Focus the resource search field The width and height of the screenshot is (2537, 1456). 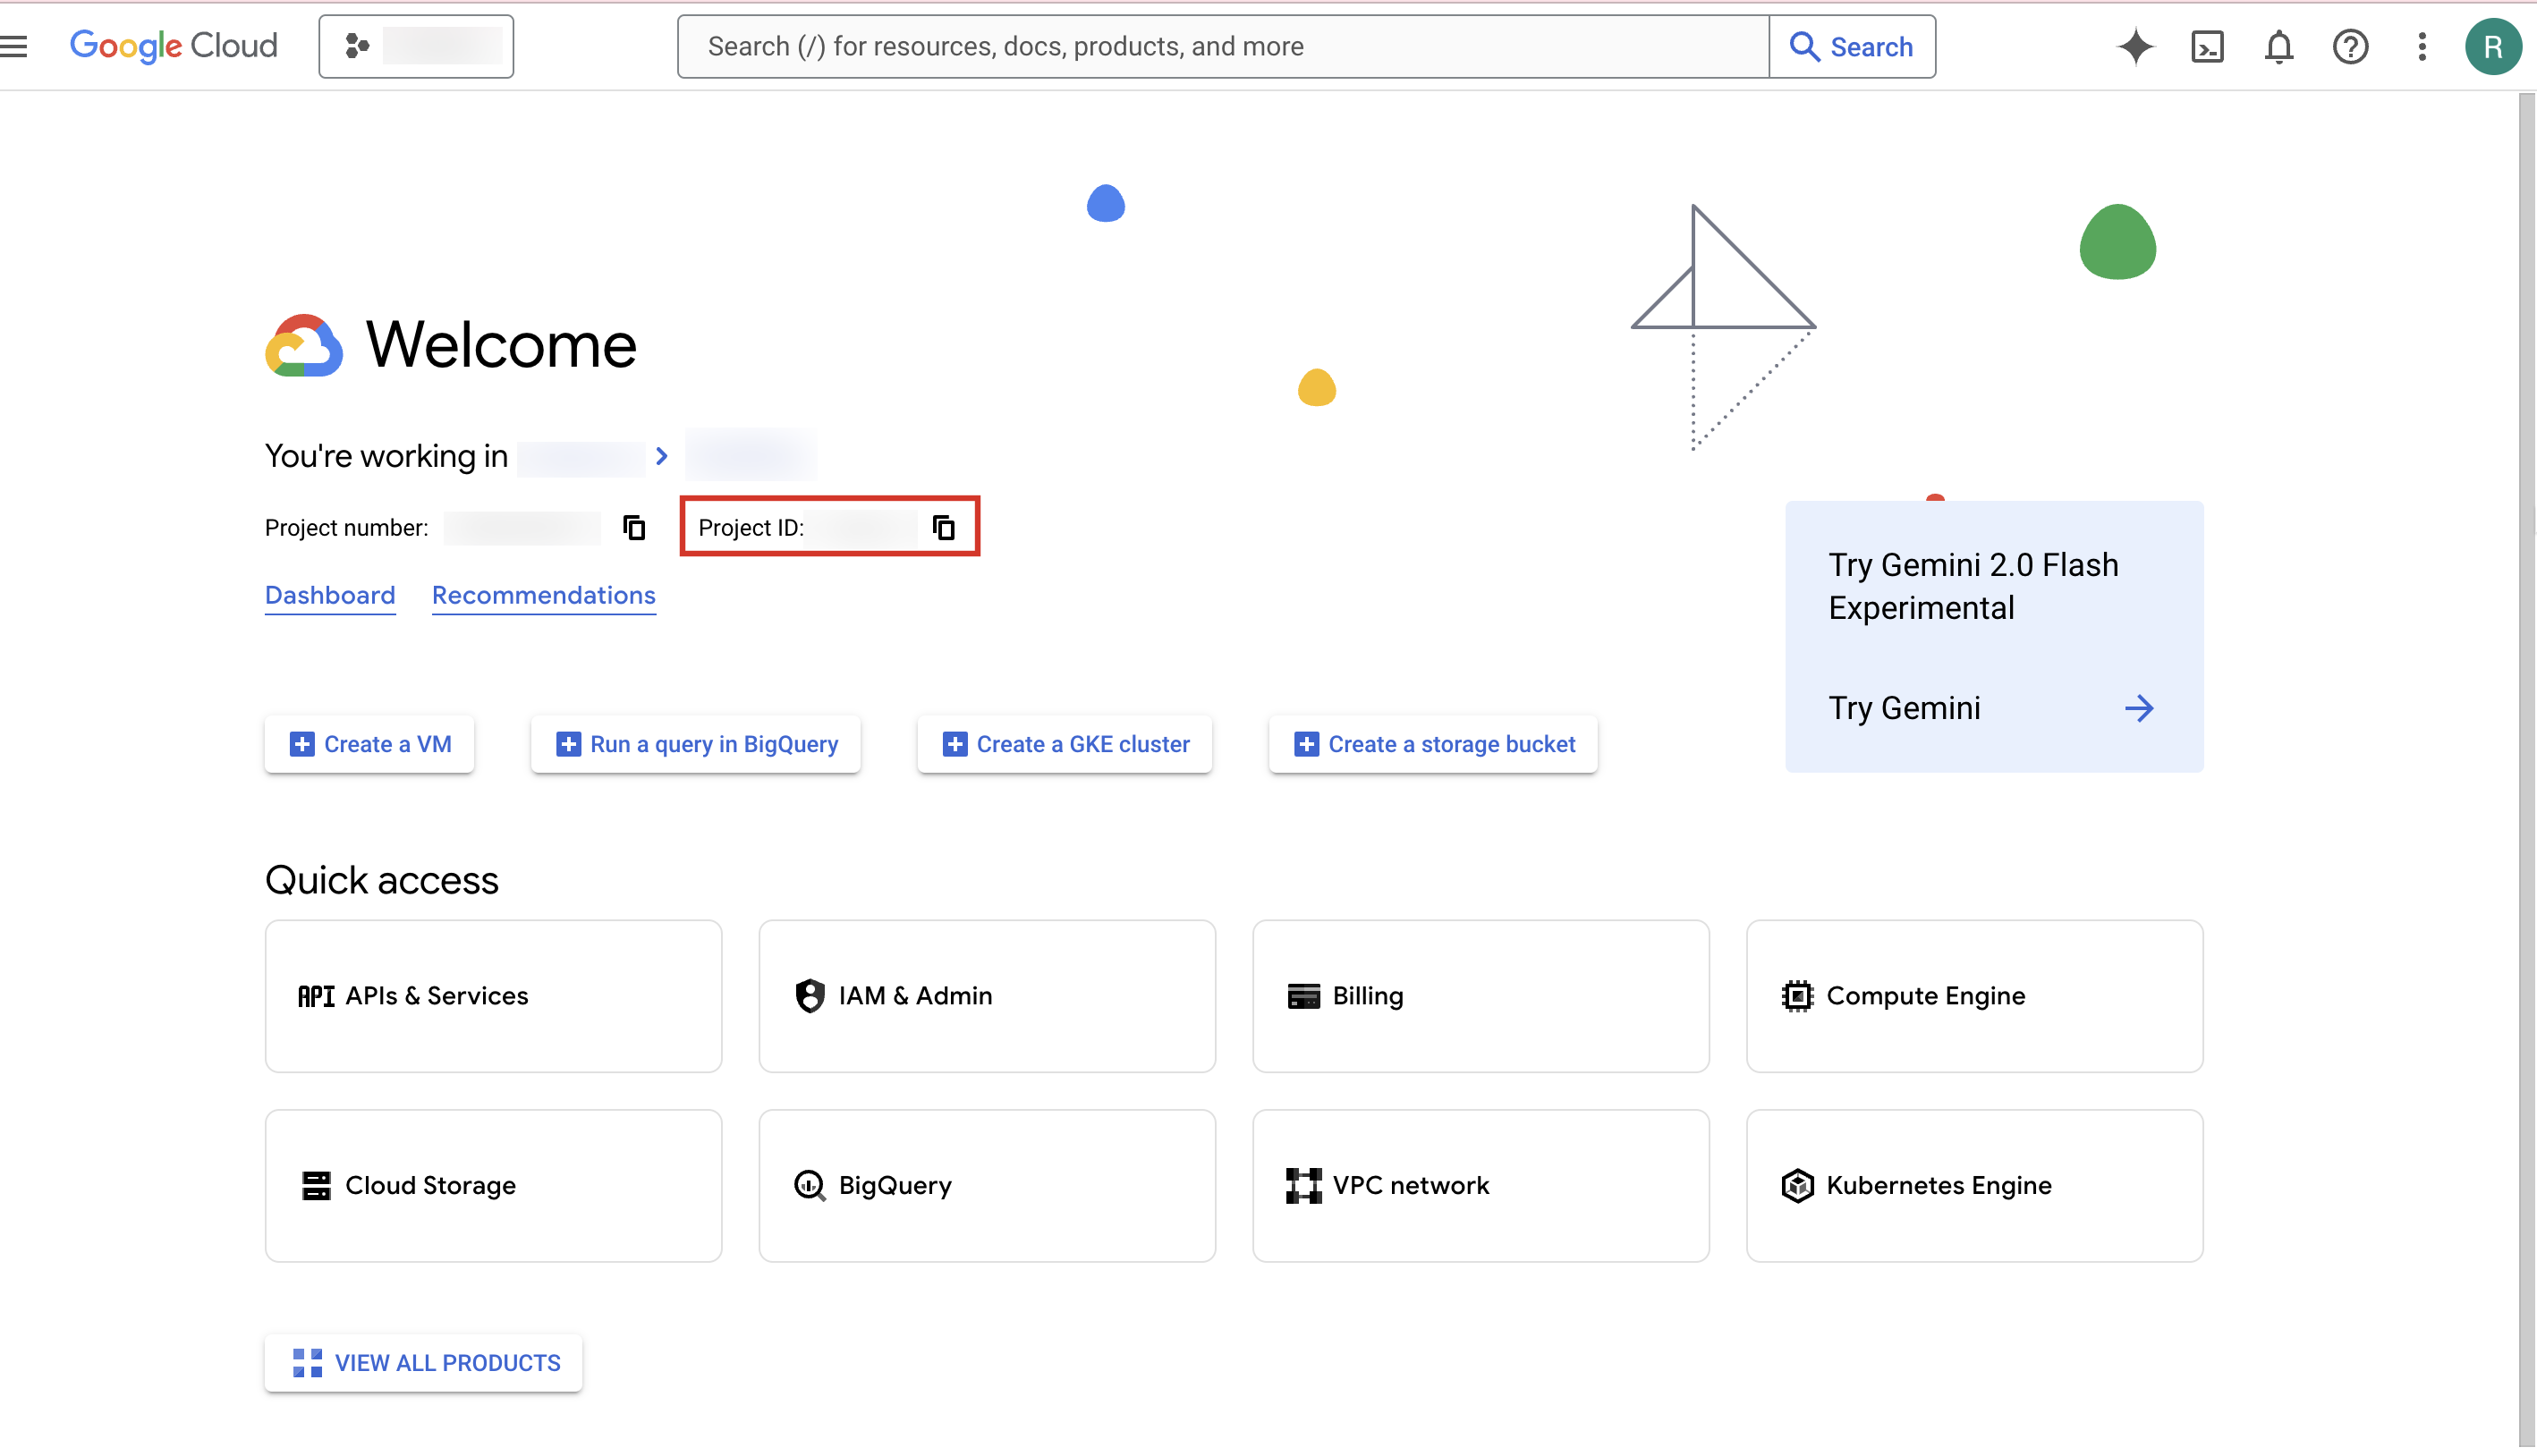coord(1223,46)
